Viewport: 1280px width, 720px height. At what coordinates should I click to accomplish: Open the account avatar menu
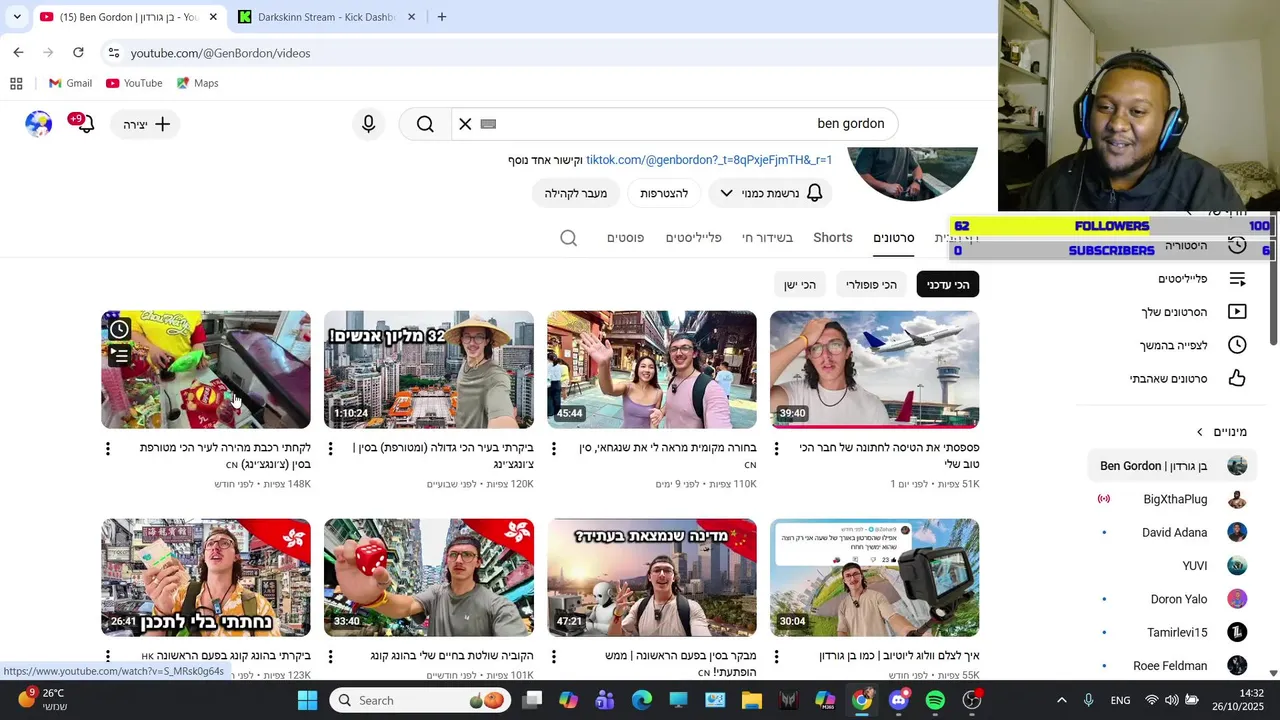pos(38,124)
